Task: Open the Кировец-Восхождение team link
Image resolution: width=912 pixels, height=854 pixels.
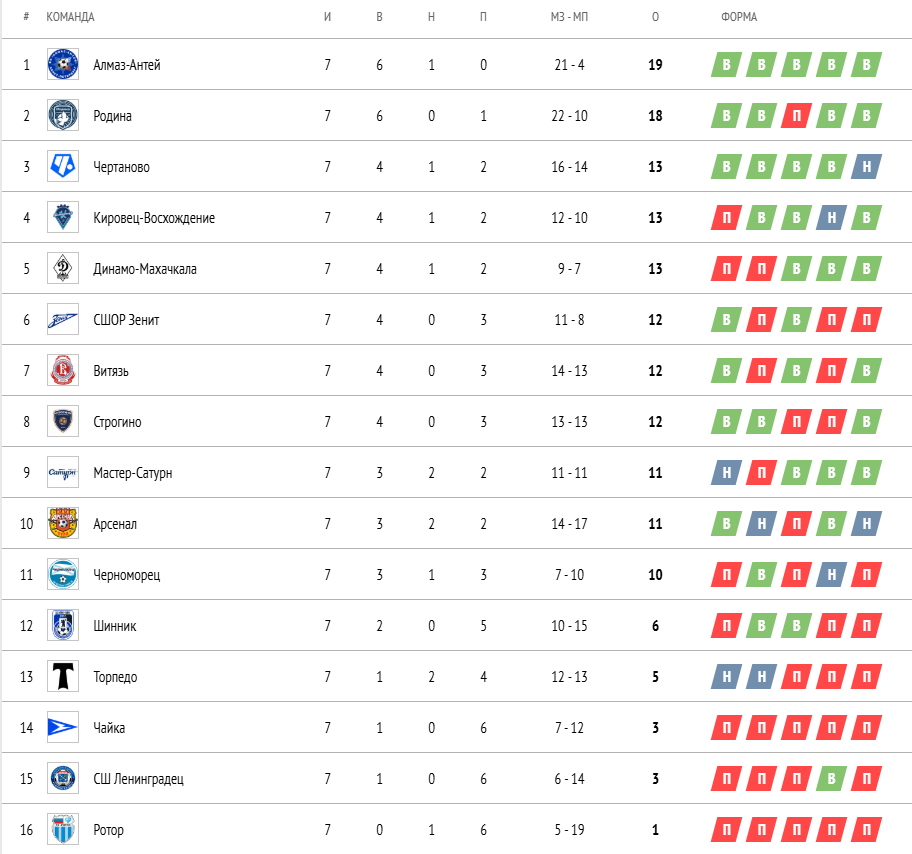Action: (154, 218)
